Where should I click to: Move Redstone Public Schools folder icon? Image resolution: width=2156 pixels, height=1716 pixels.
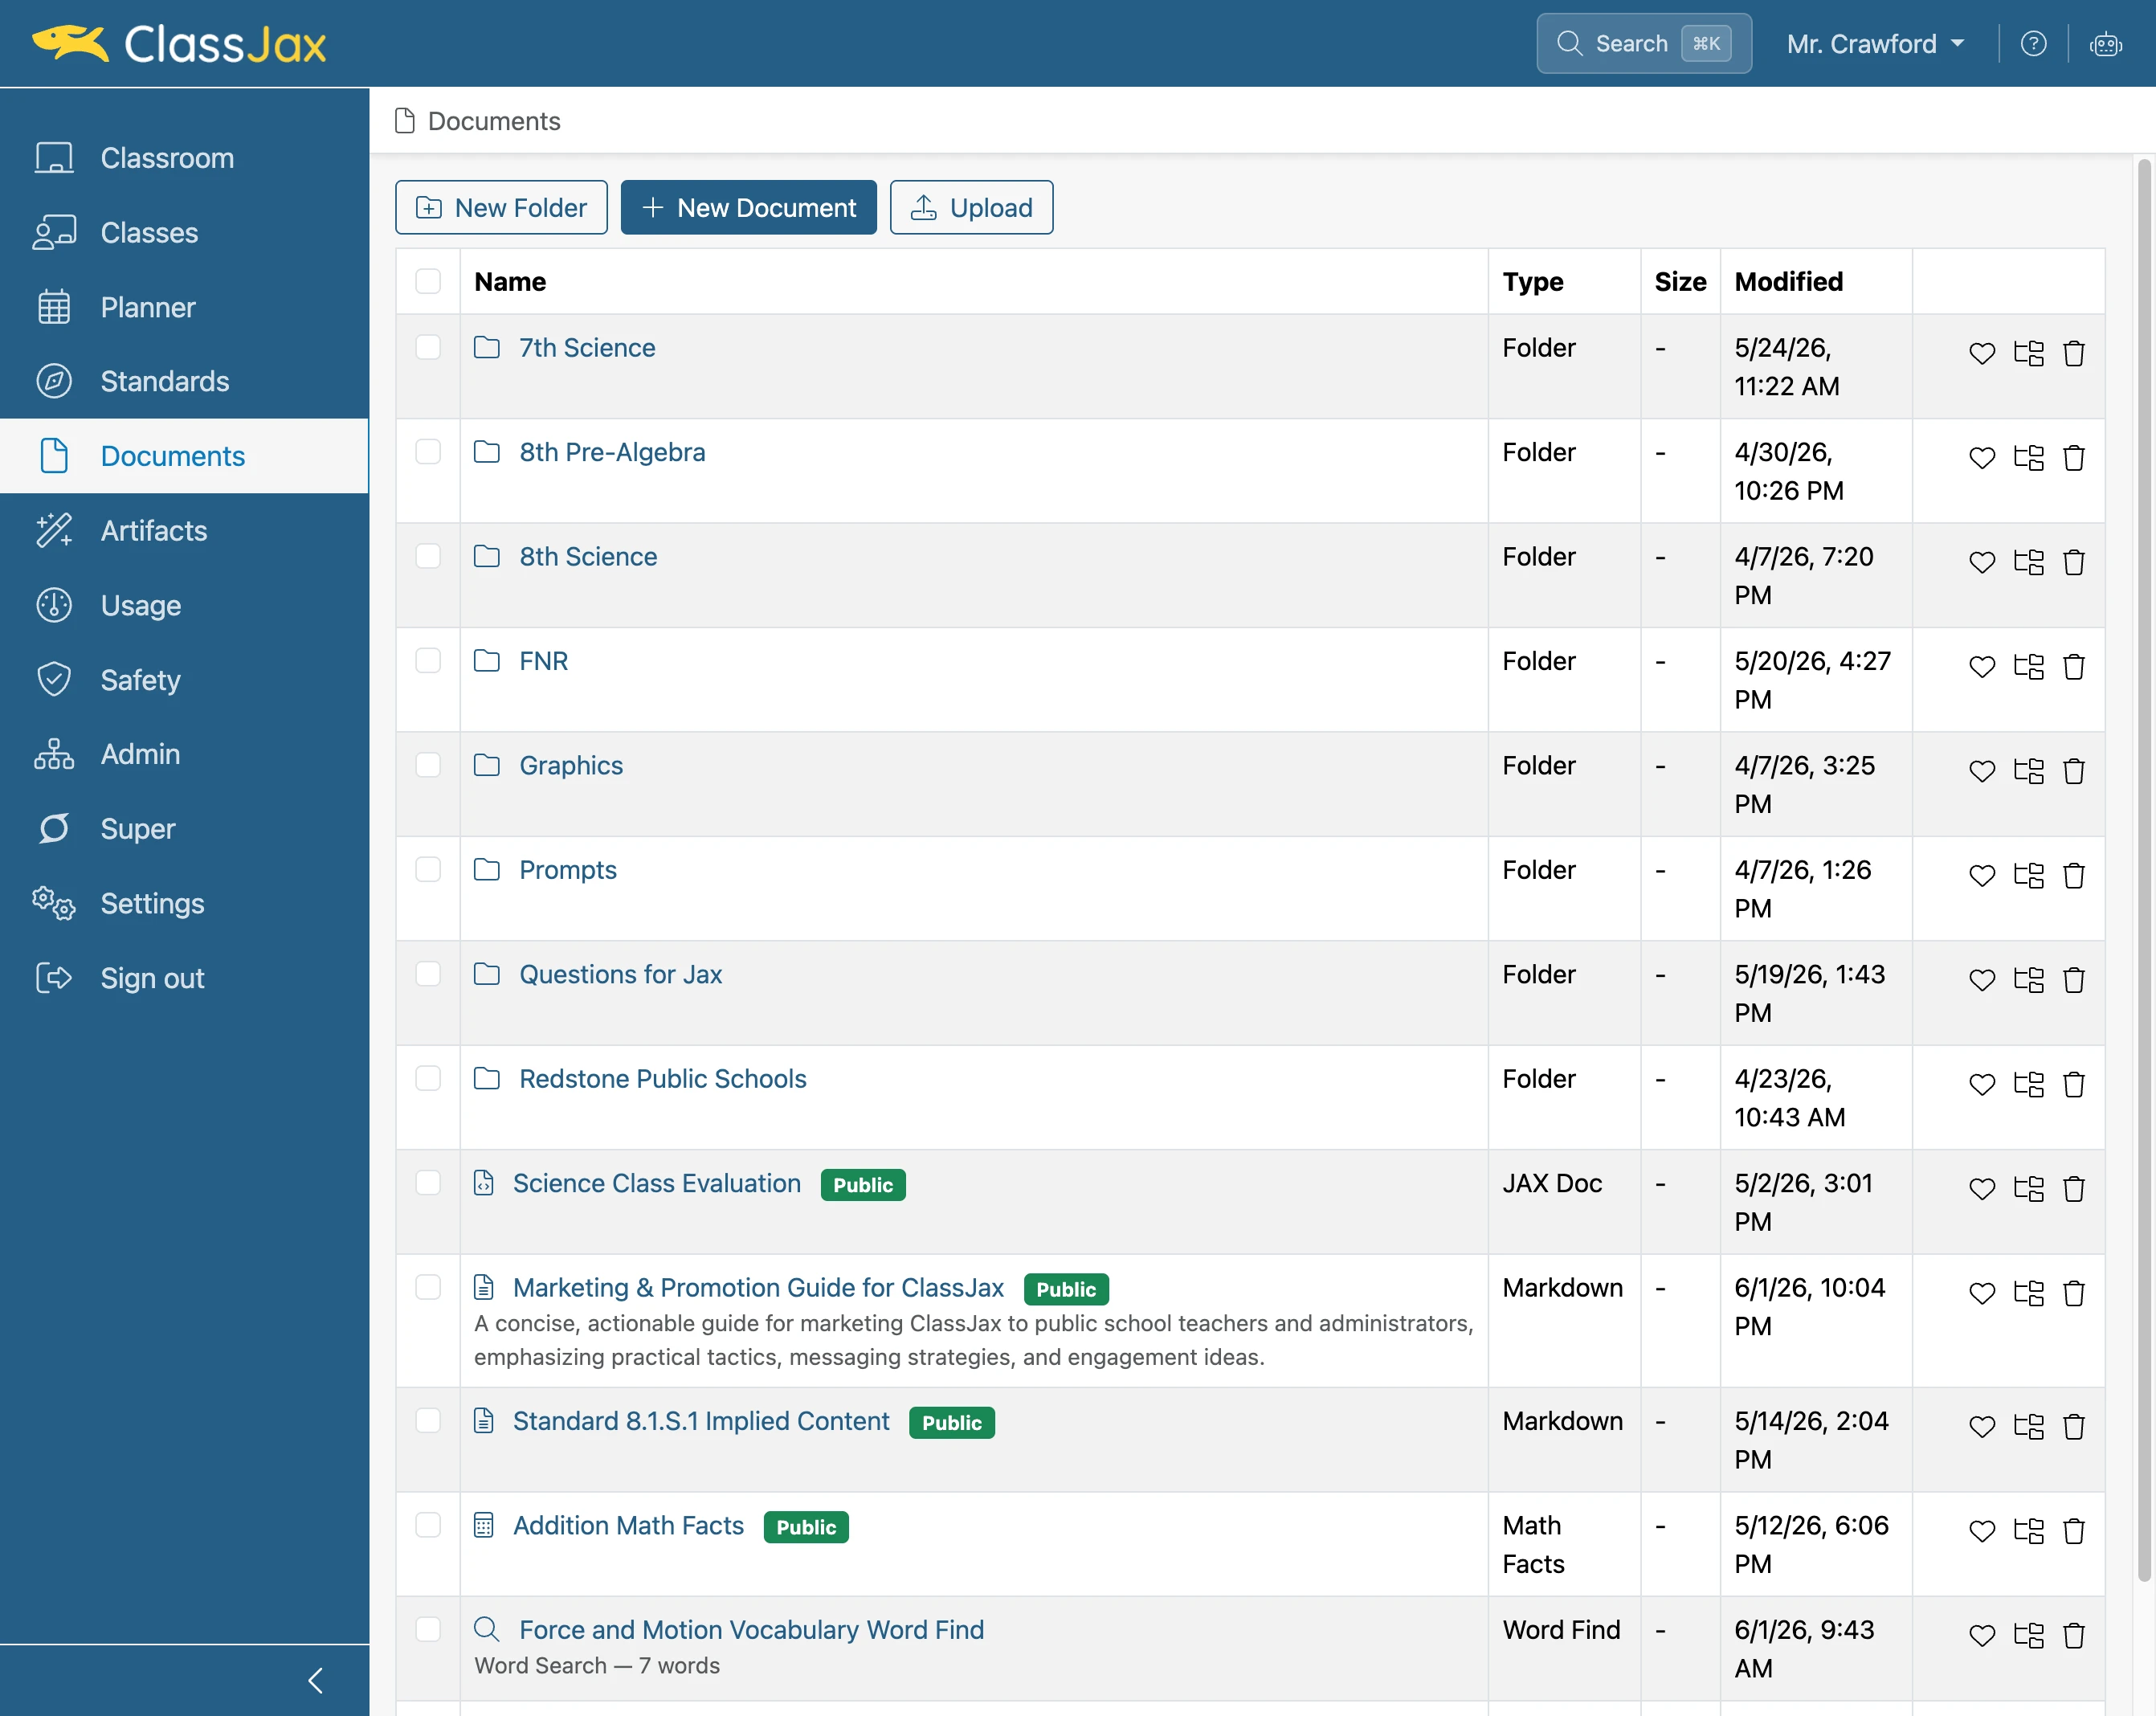click(x=2028, y=1084)
